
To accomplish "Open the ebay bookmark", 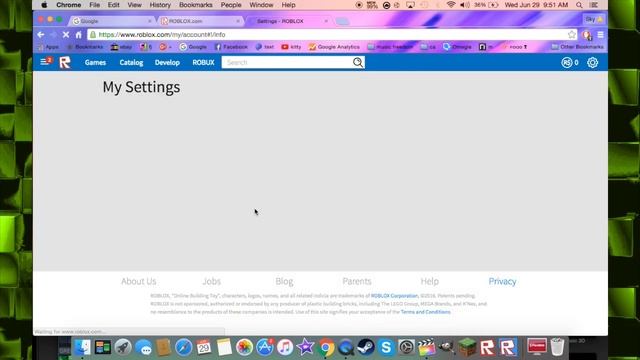I will coord(121,47).
